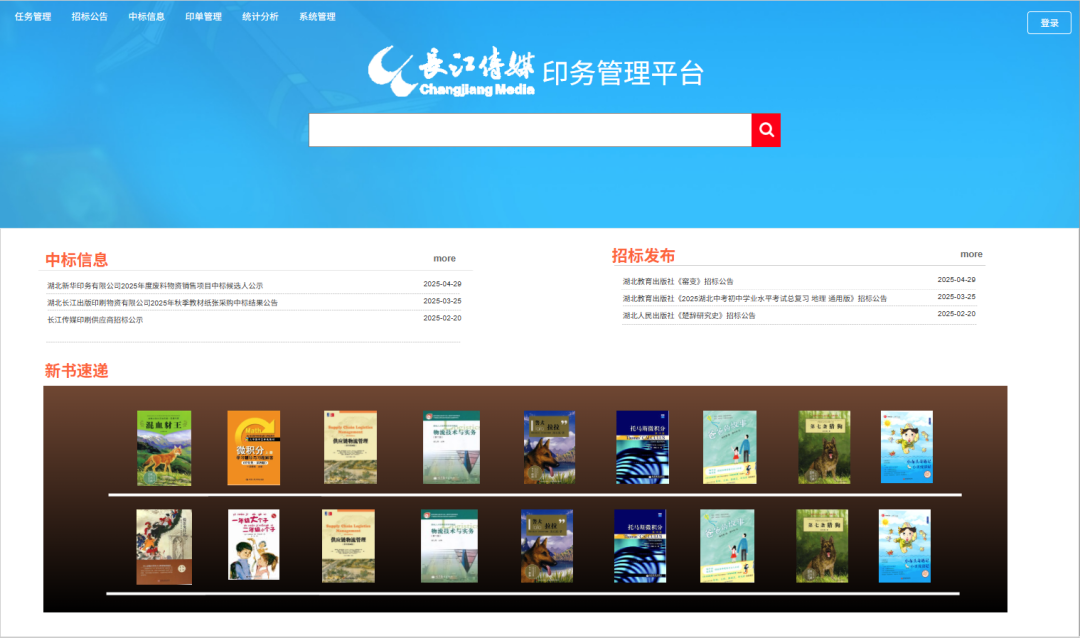This screenshot has width=1080, height=638.
Task: Open the 任务管理 menu
Action: 33,17
